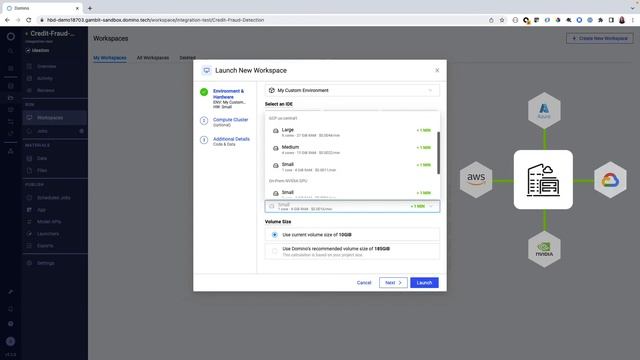
Task: Close the Domino browser tab
Action: coord(77,8)
